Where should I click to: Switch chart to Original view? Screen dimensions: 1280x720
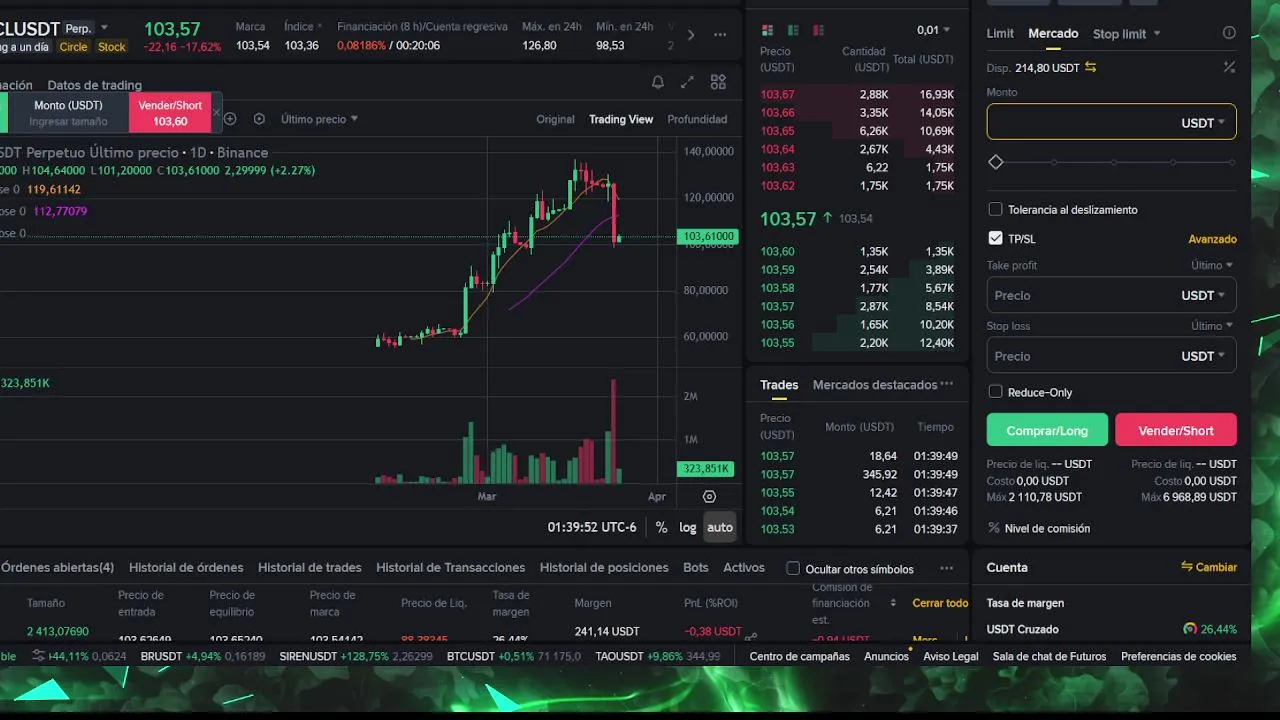[555, 119]
